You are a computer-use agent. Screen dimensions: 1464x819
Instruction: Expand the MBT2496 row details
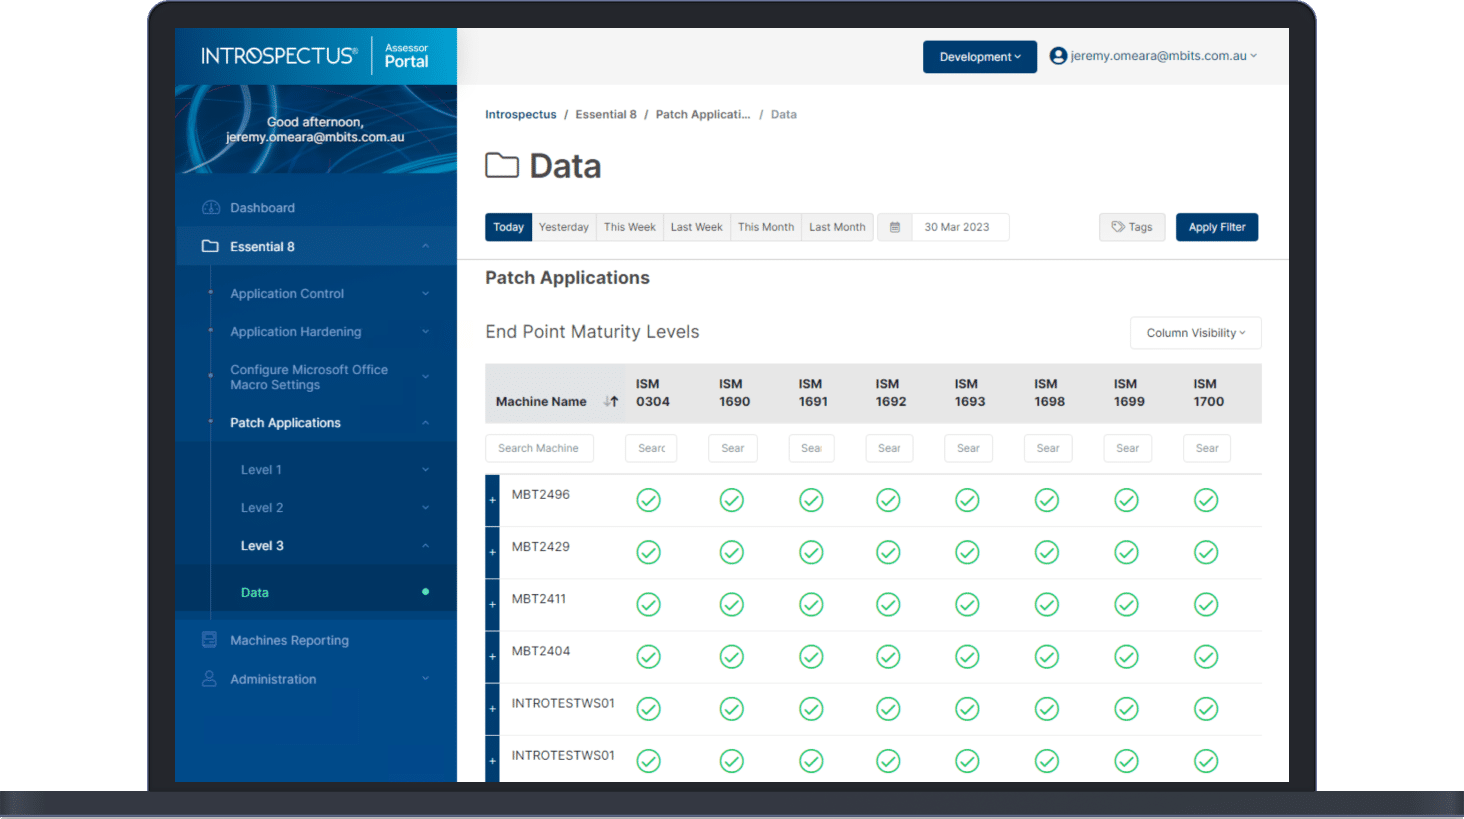tap(492, 500)
